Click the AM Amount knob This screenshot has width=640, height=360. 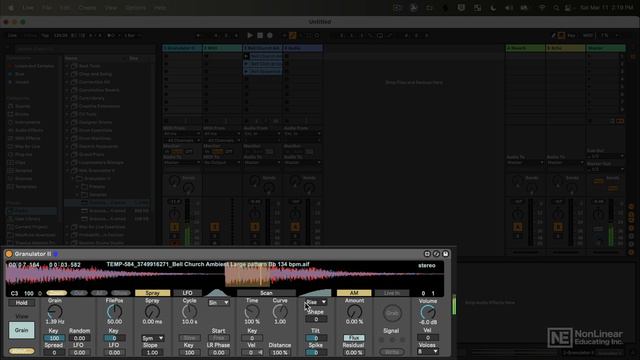[354, 312]
